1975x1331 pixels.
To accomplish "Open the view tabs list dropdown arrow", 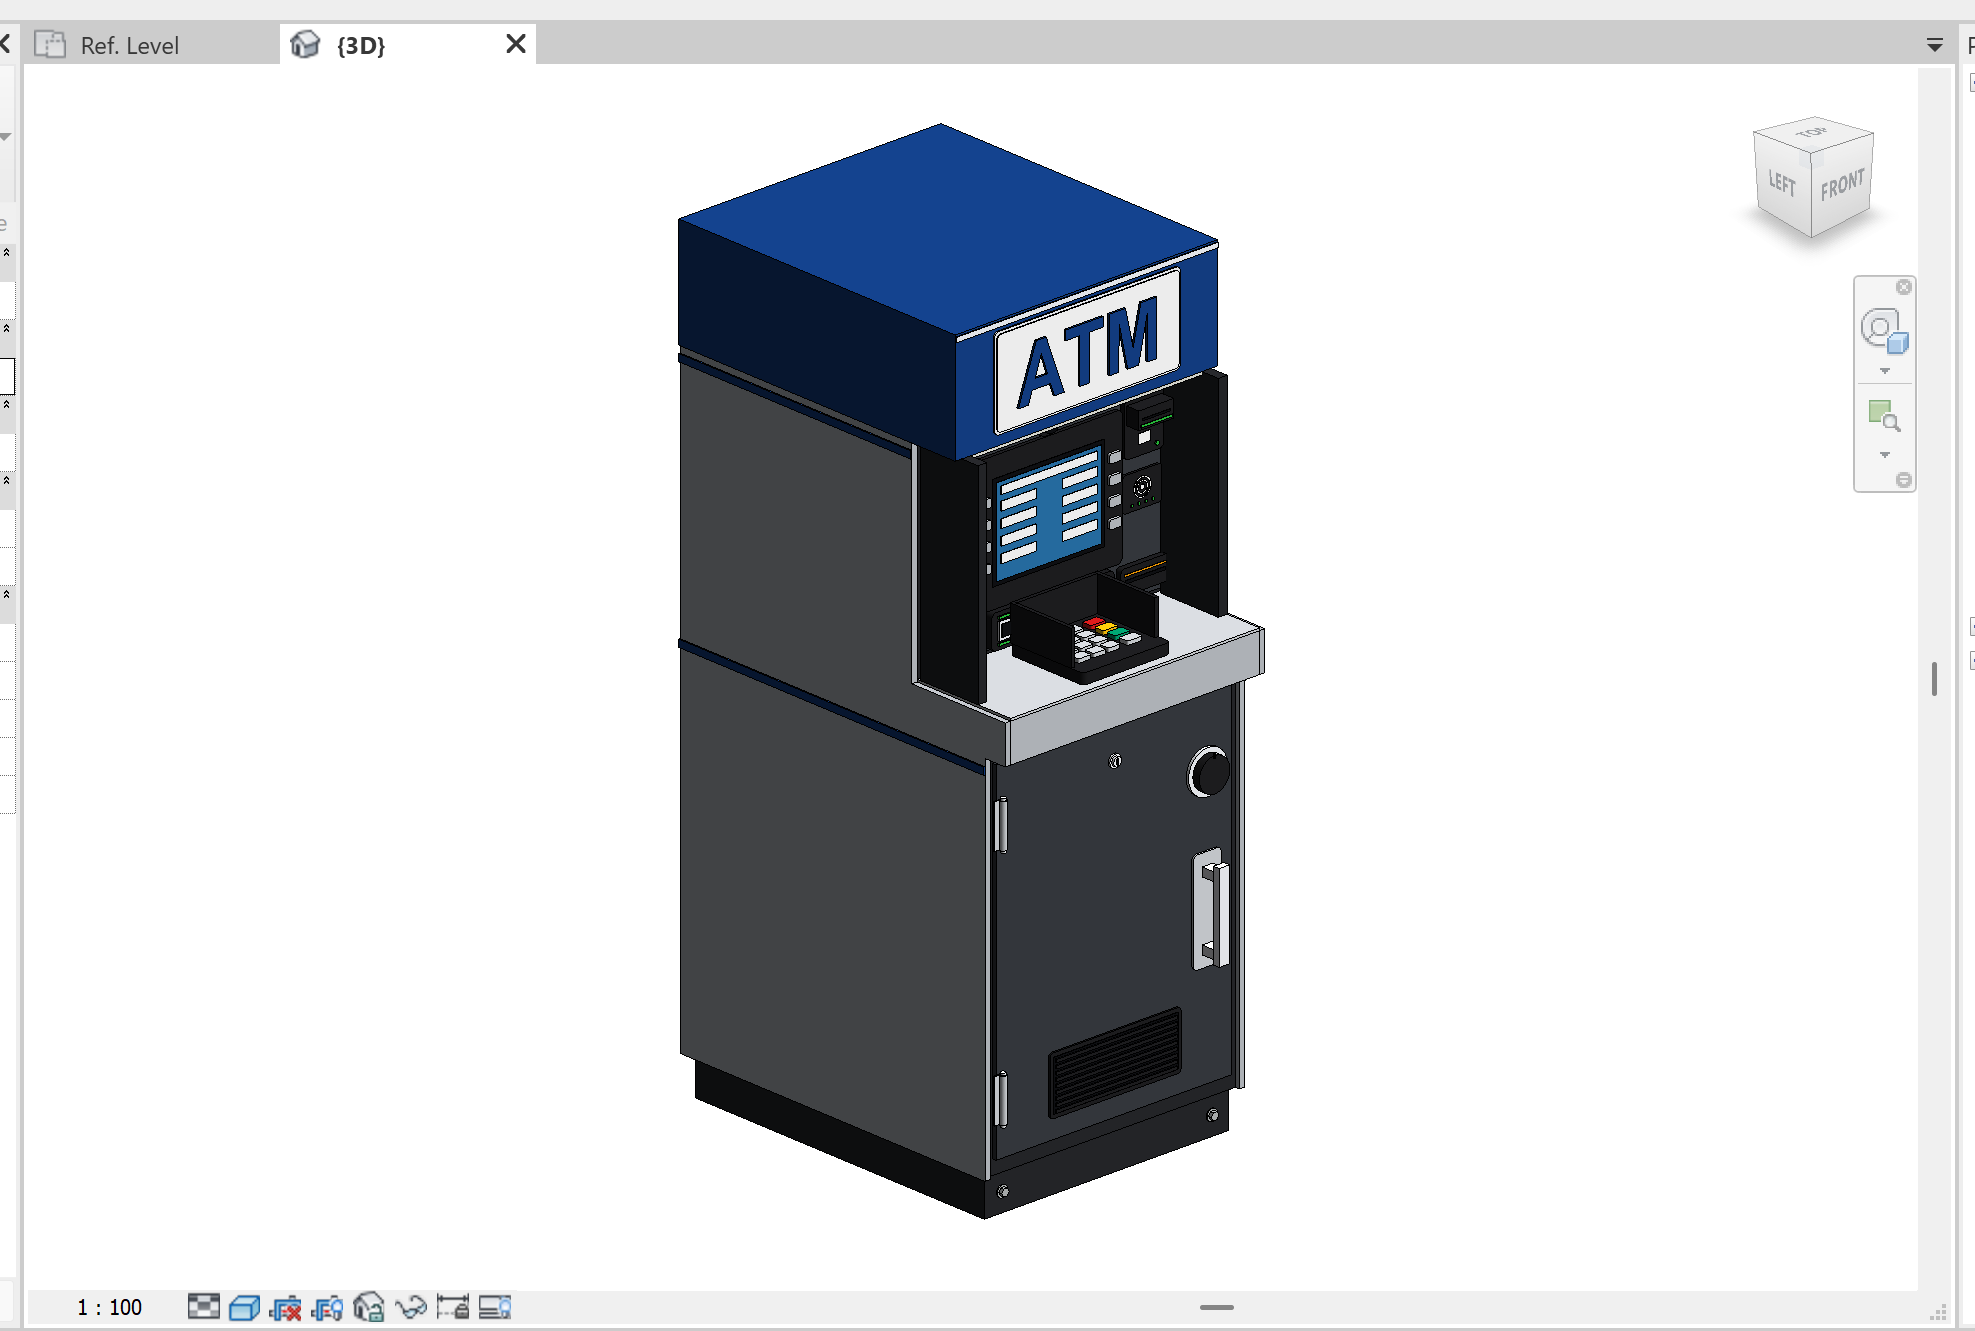I will click(1934, 45).
